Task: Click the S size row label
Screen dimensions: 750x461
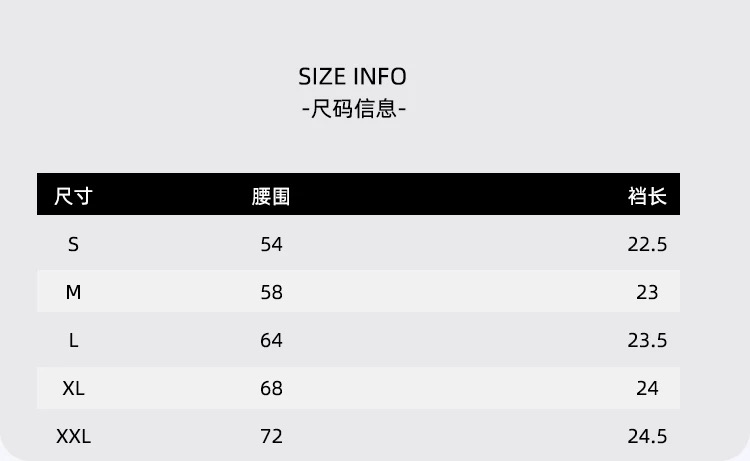Action: (73, 244)
